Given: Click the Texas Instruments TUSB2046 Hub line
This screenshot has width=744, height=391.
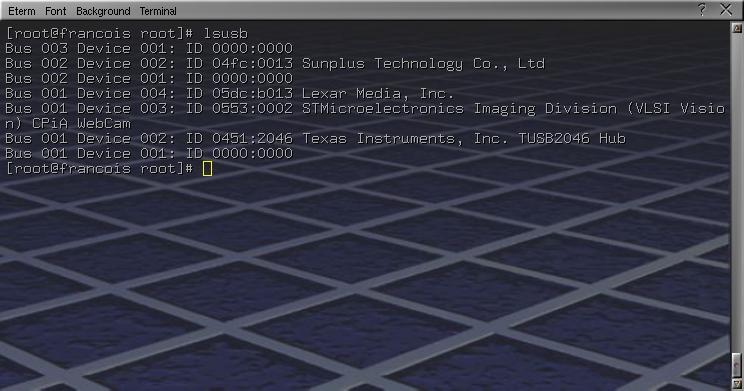Looking at the screenshot, I should click(315, 139).
